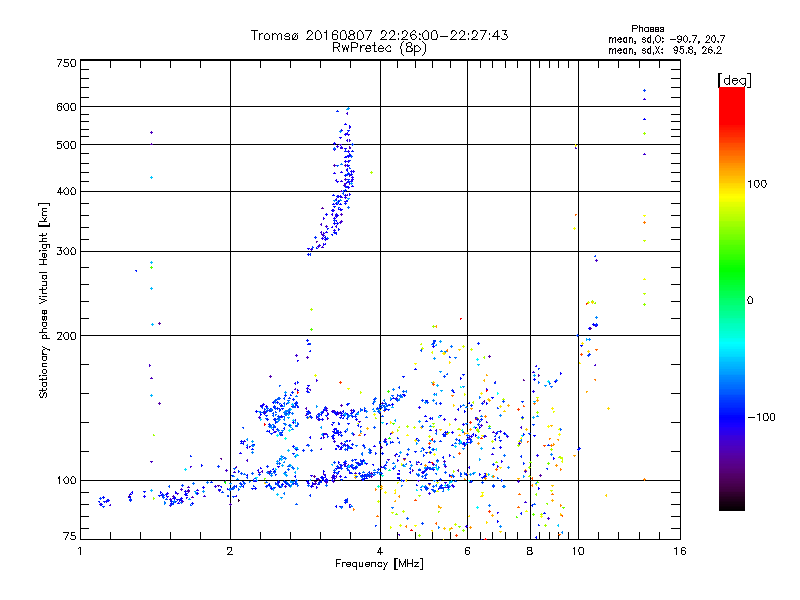800x600 pixels.
Task: Click the y-axis label "200"
Action: [x=67, y=336]
